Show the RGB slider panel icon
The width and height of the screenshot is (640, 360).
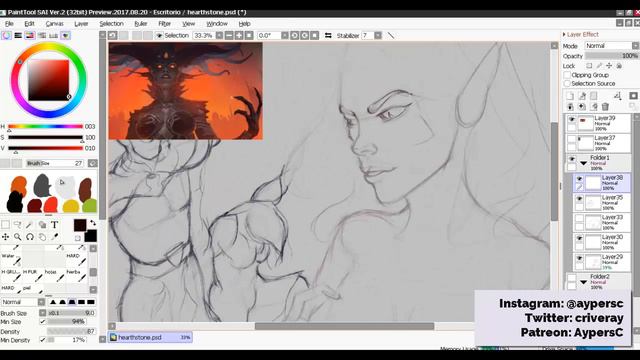(18, 36)
